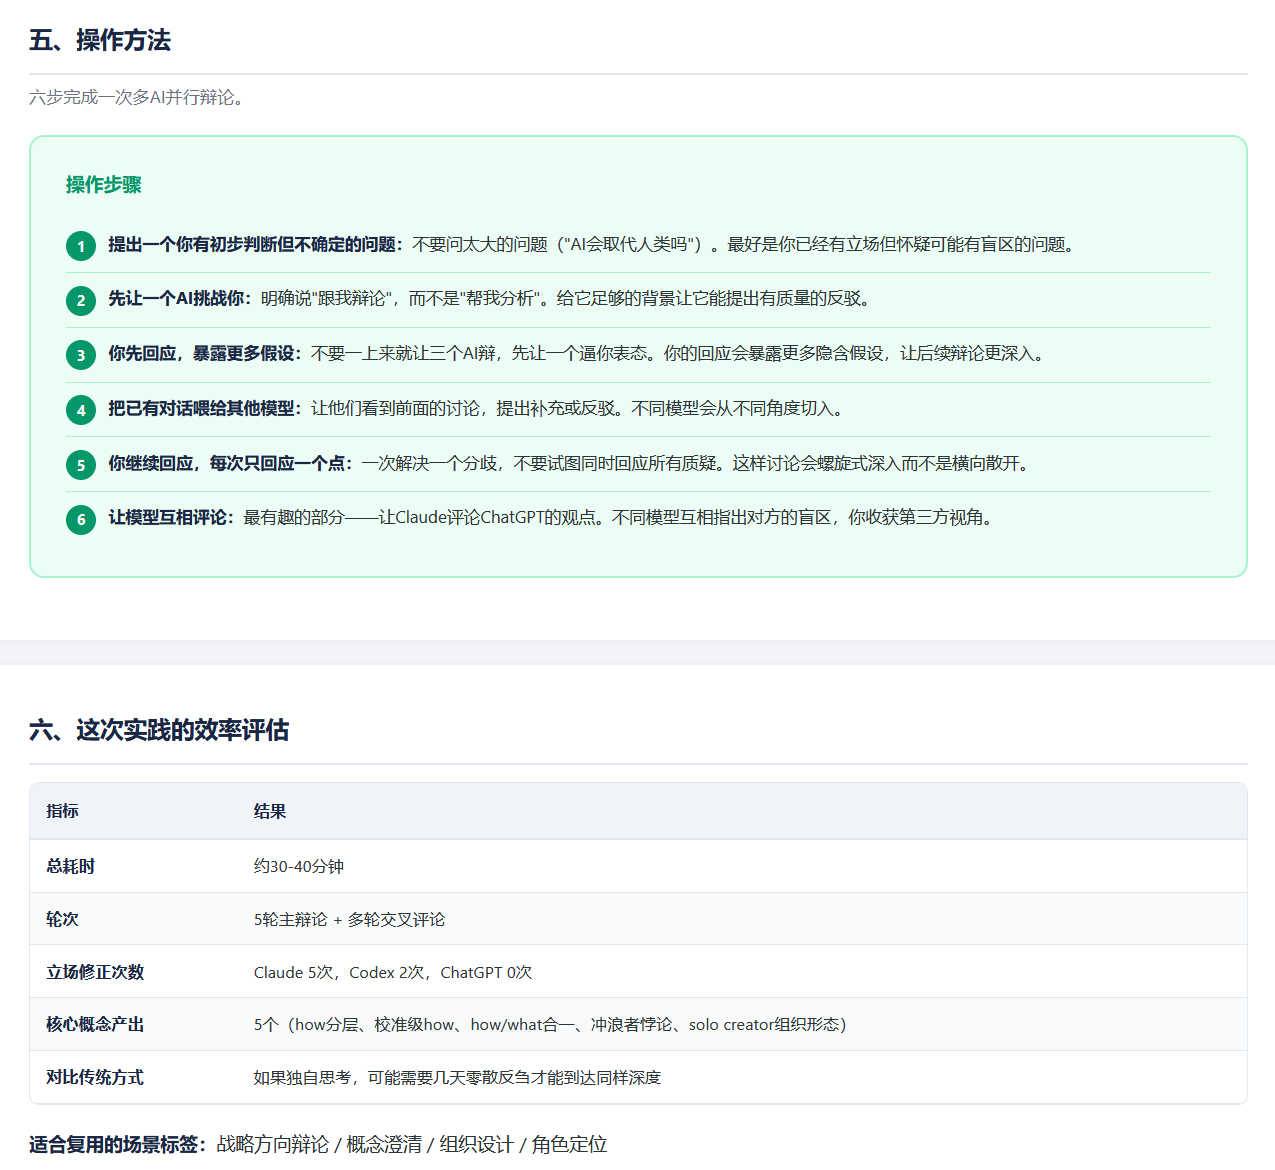Click the step 5 explanation starting 一次解决一个分歧
The height and width of the screenshot is (1170, 1275).
pyautogui.click(x=698, y=464)
